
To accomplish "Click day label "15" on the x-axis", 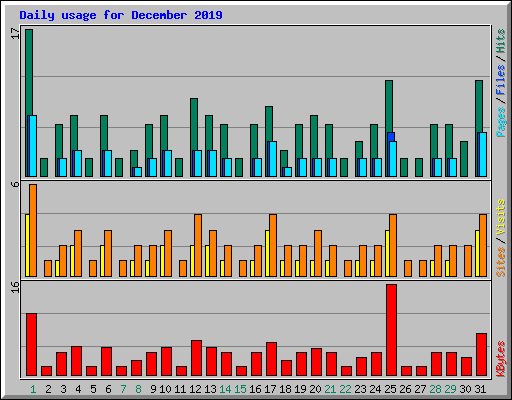I will point(240,389).
